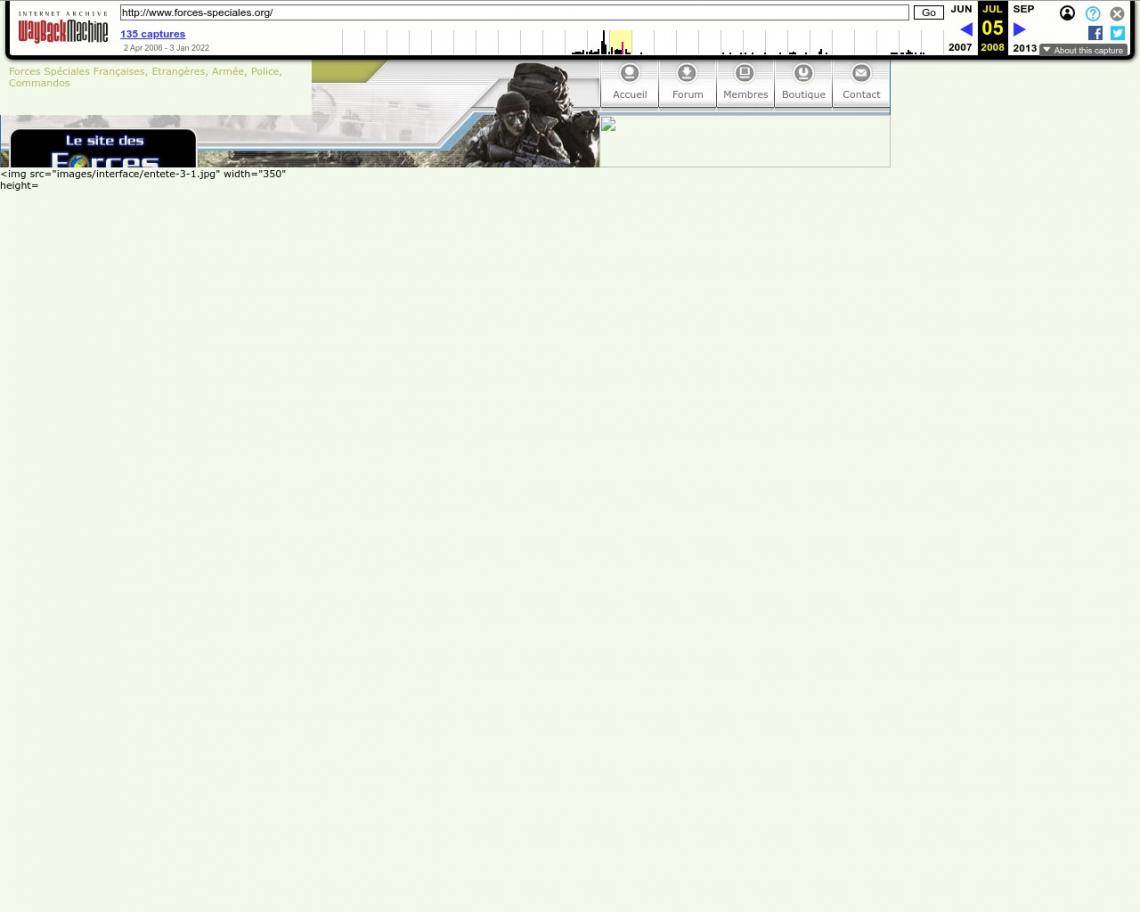Jump to the 2013 capture year

tap(1024, 48)
